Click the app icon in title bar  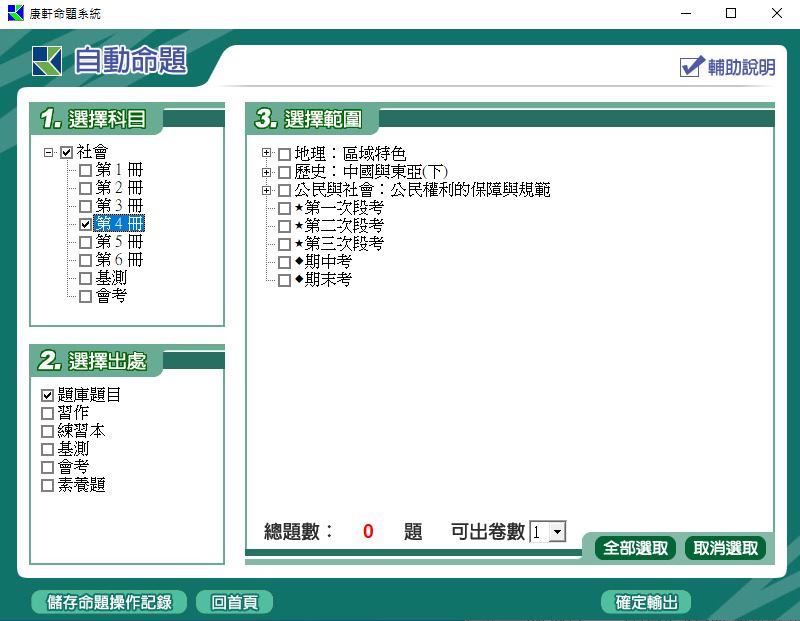15,13
